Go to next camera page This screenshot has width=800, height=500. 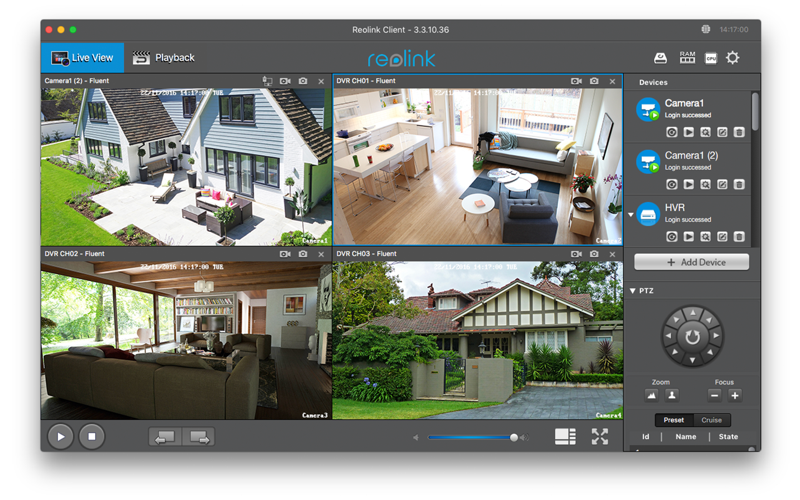[x=198, y=437]
